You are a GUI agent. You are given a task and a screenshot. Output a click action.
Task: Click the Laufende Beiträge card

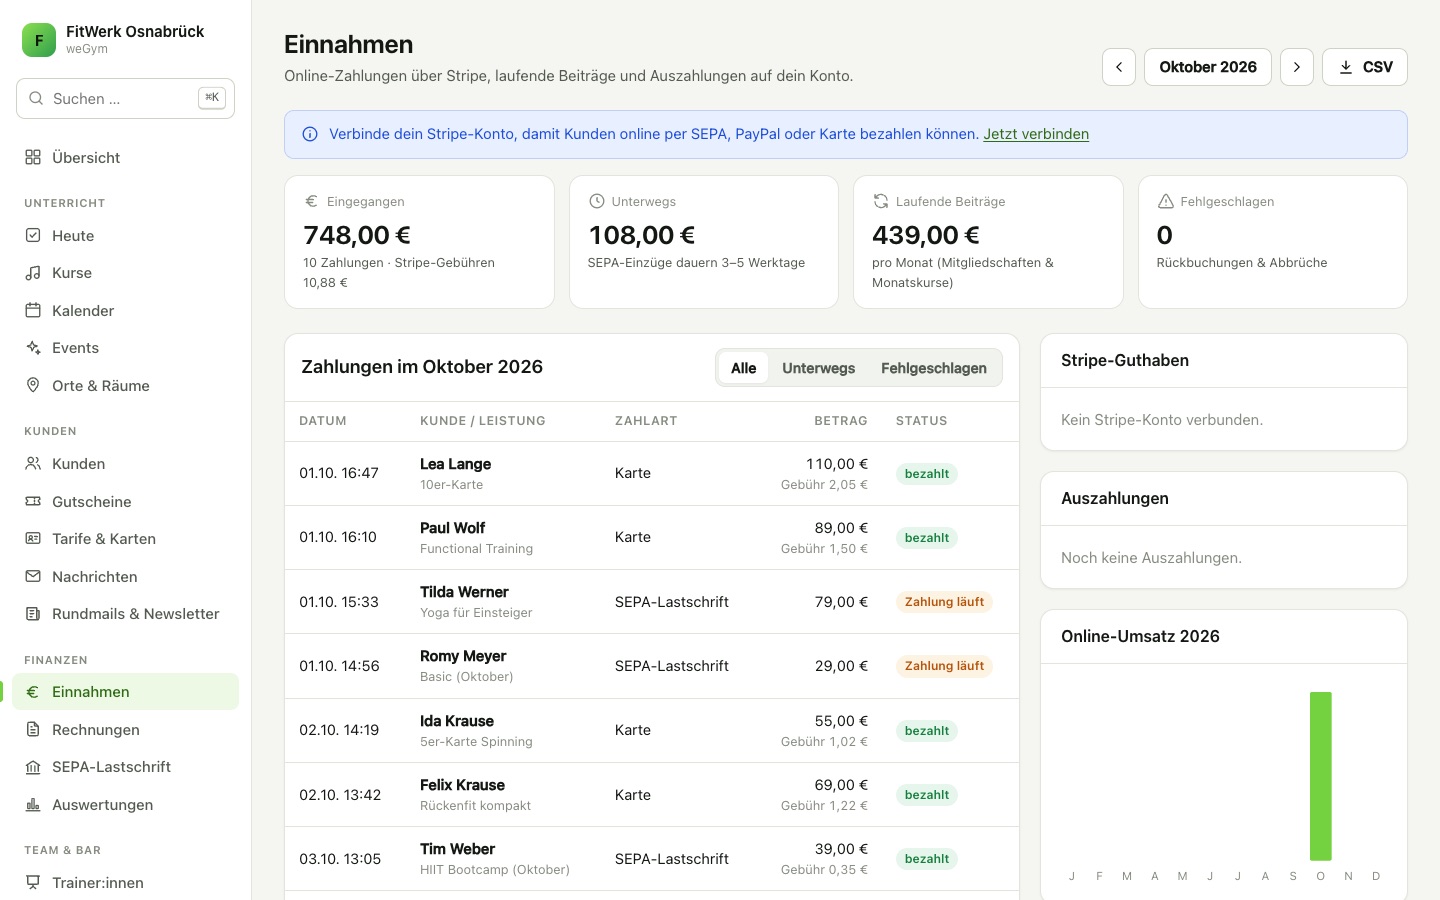coord(988,242)
